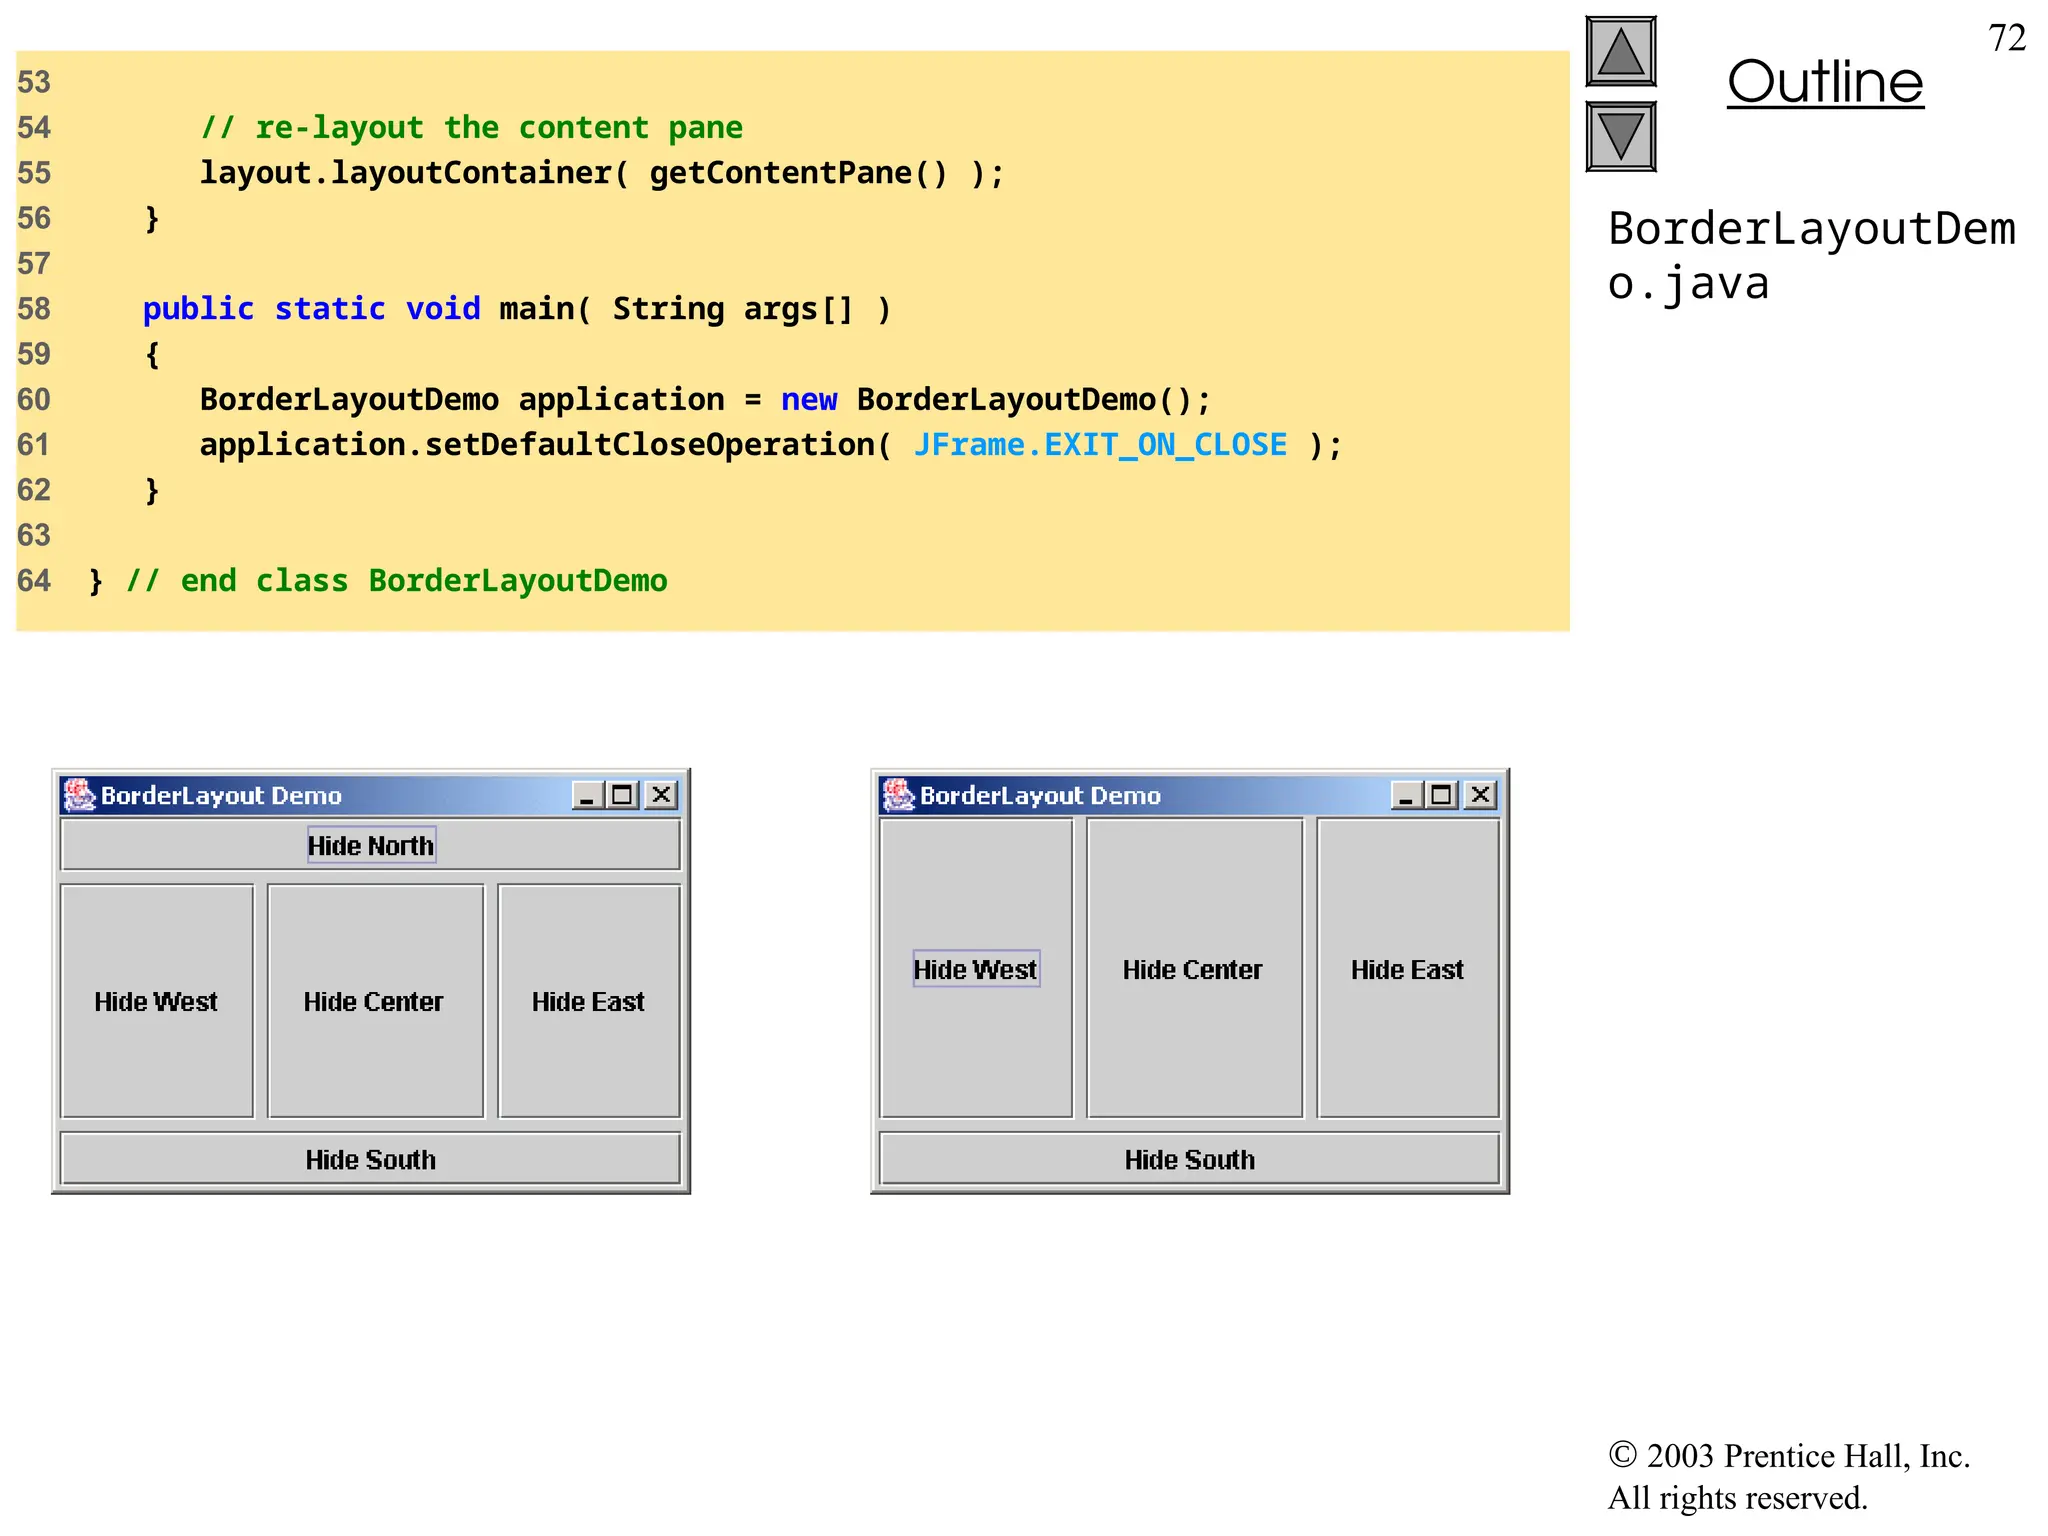
Task: Click the left window's BorderLayout Demo title
Action: 221,796
